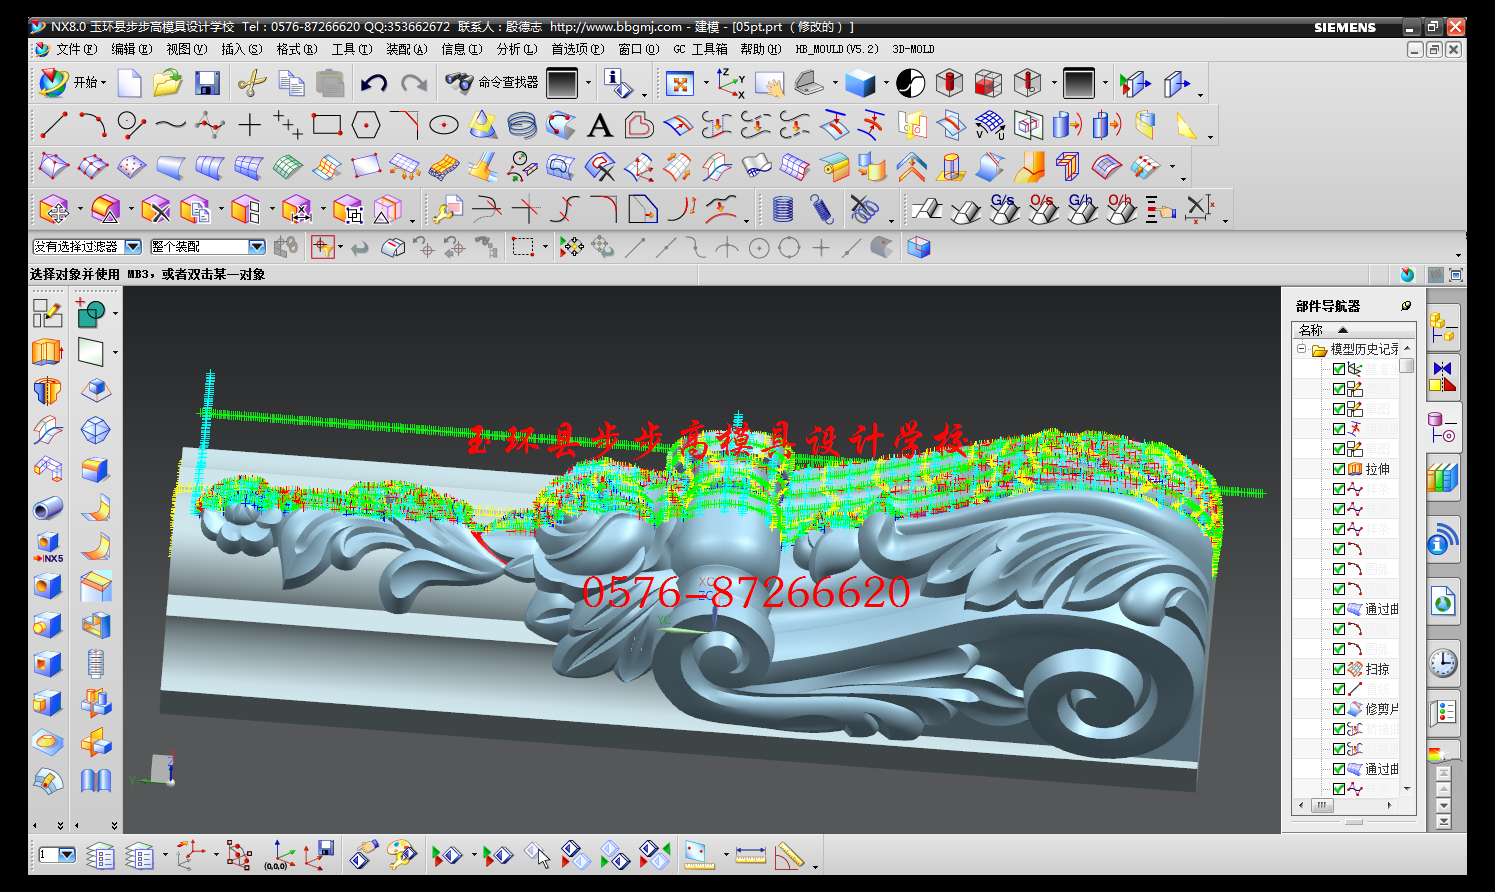1495x892 pixels.
Task: Undo the last modeling operation
Action: tap(374, 83)
